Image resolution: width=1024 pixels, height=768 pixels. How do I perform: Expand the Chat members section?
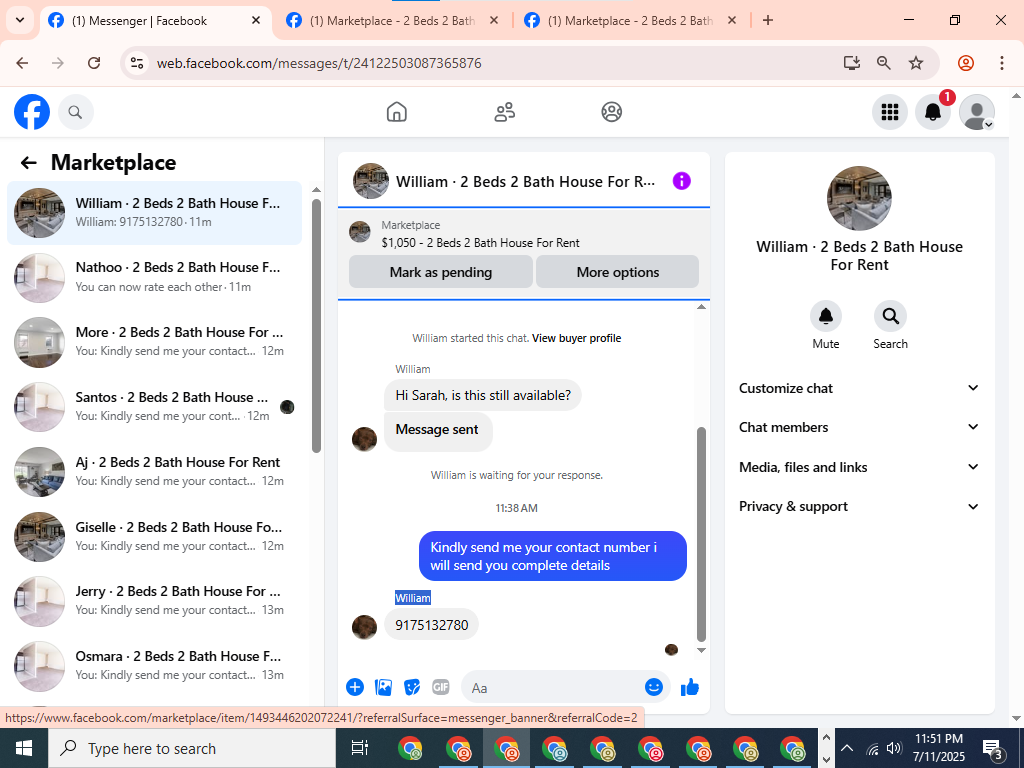tap(859, 427)
